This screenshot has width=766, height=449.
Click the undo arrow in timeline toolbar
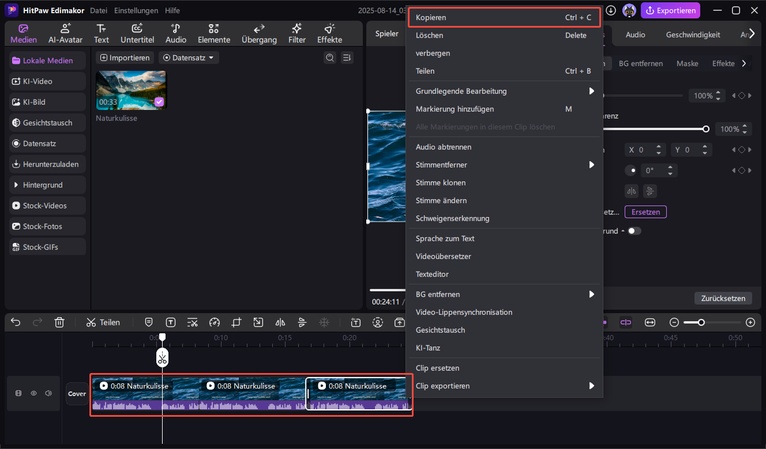pos(15,322)
